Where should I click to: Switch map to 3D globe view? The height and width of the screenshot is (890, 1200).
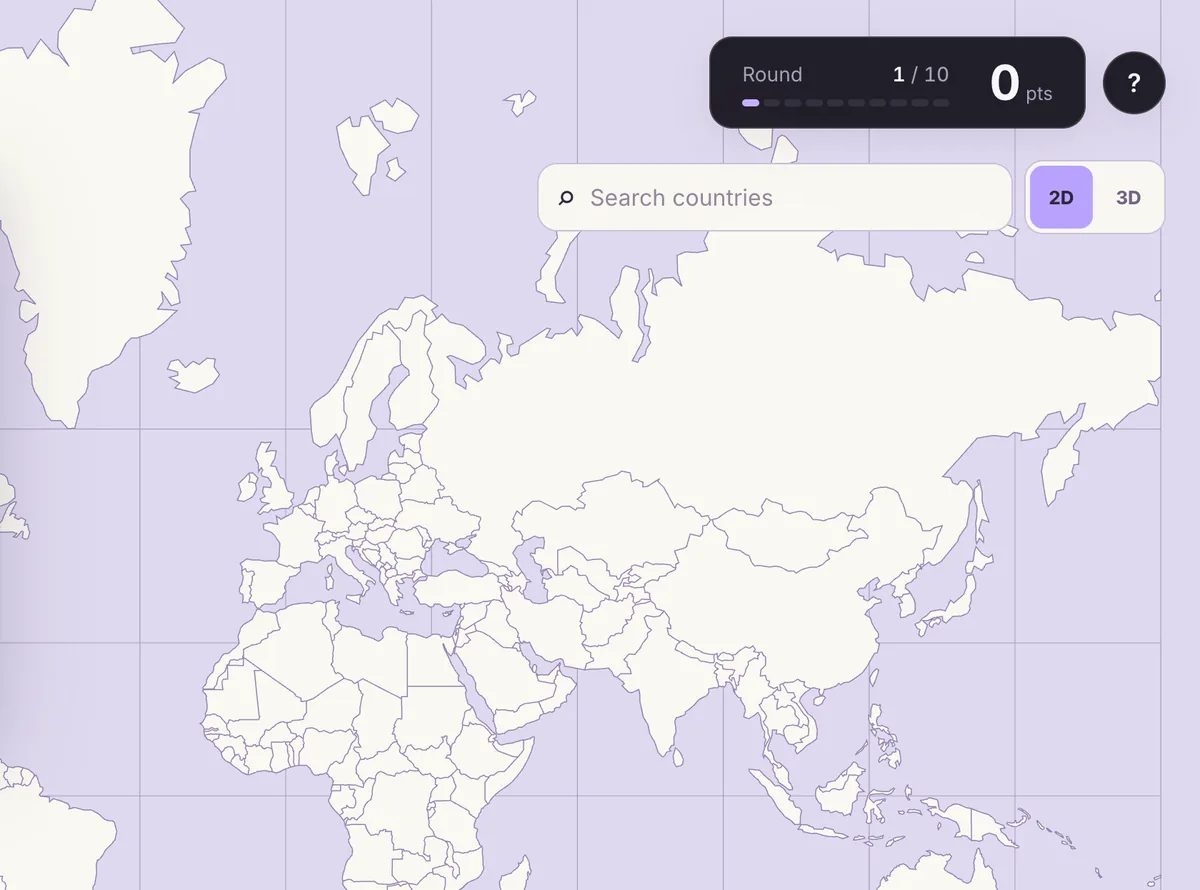pyautogui.click(x=1128, y=198)
